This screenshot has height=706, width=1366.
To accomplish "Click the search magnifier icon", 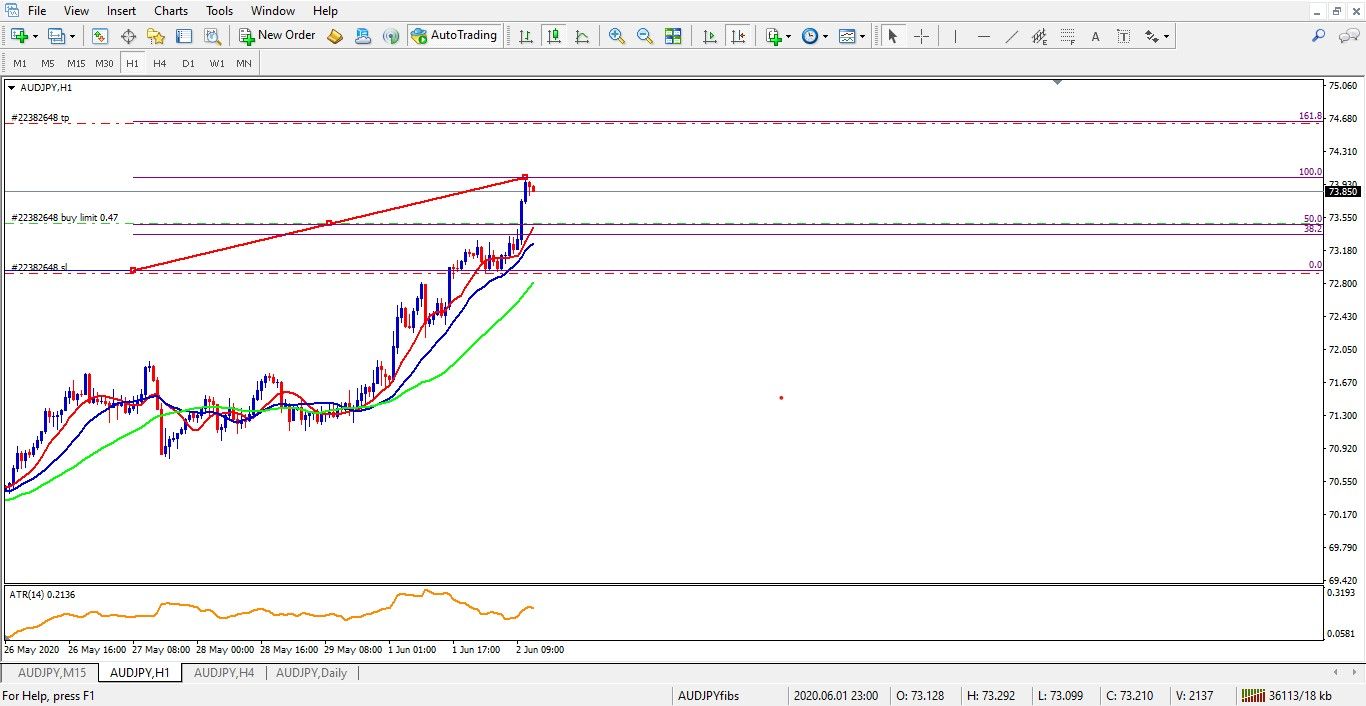I will [1319, 36].
